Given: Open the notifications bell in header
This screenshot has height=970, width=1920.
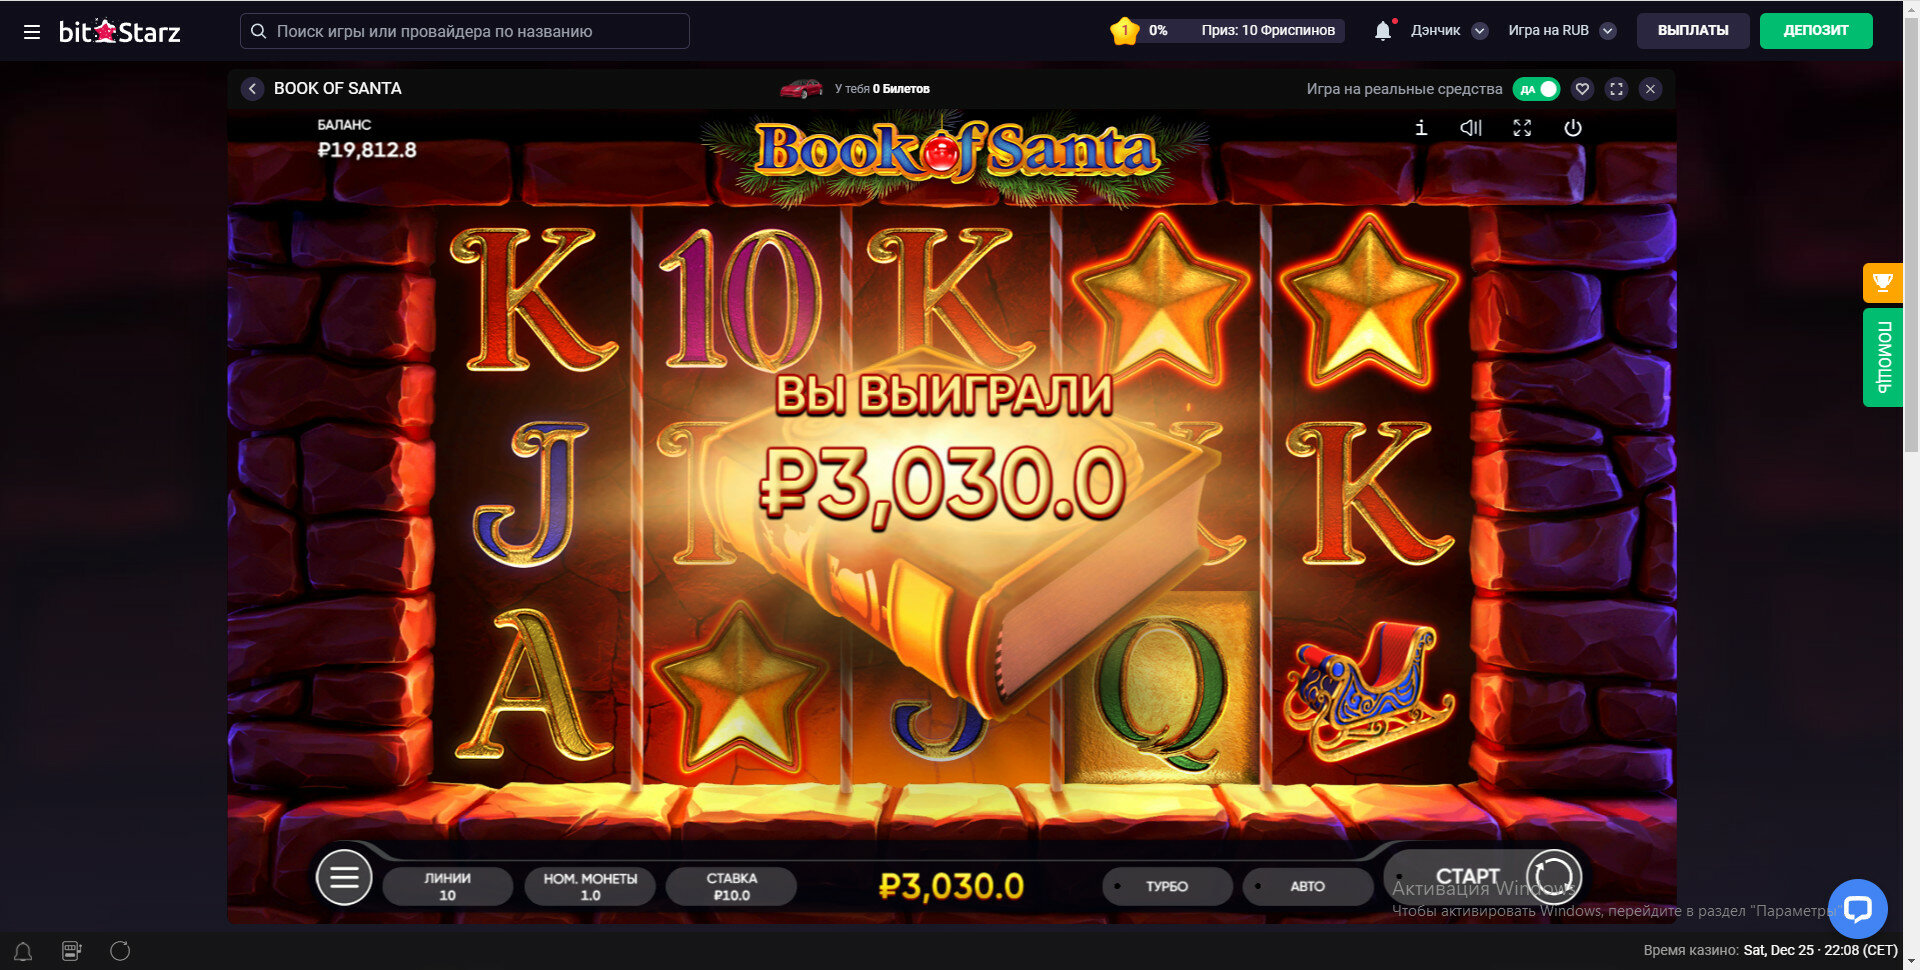Looking at the screenshot, I should [1383, 31].
